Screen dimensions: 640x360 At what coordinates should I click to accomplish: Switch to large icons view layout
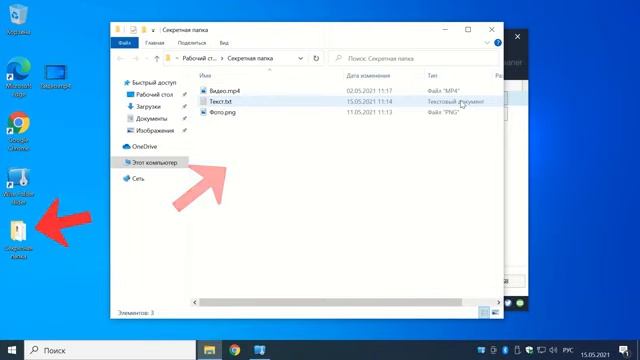point(495,313)
